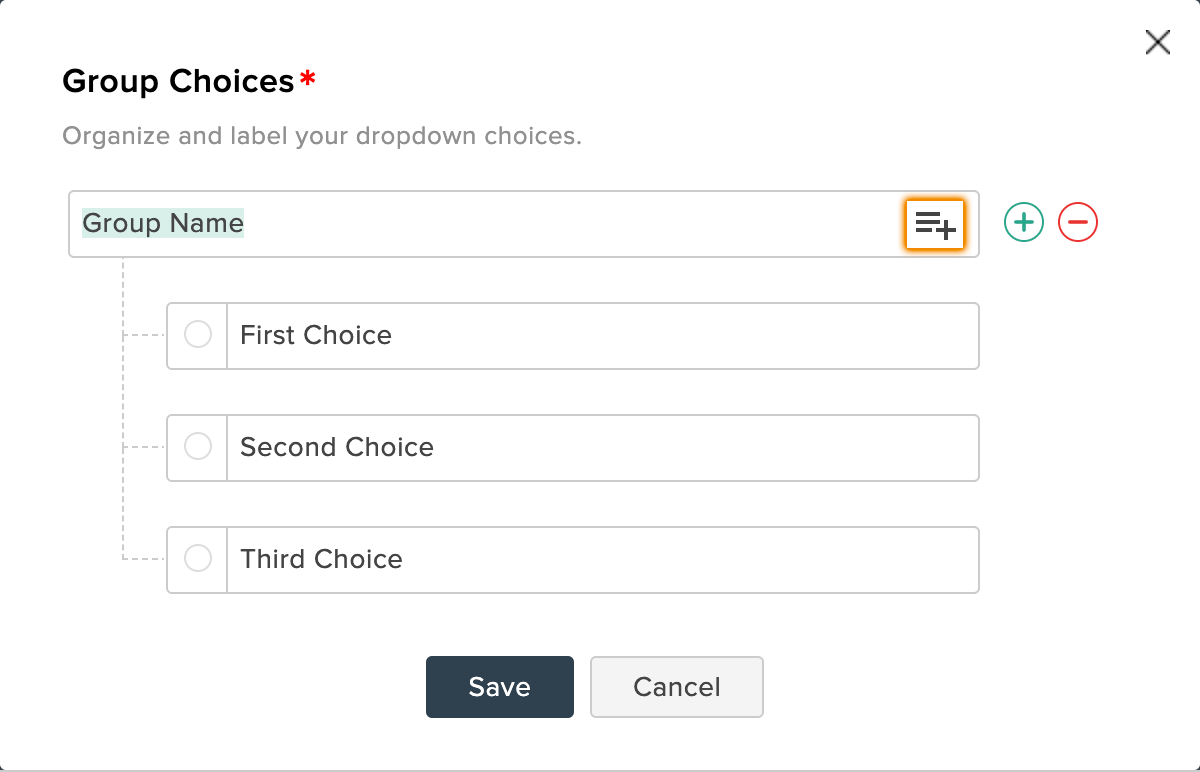The width and height of the screenshot is (1200, 772).
Task: Remove the group using red minus icon
Action: [1078, 222]
